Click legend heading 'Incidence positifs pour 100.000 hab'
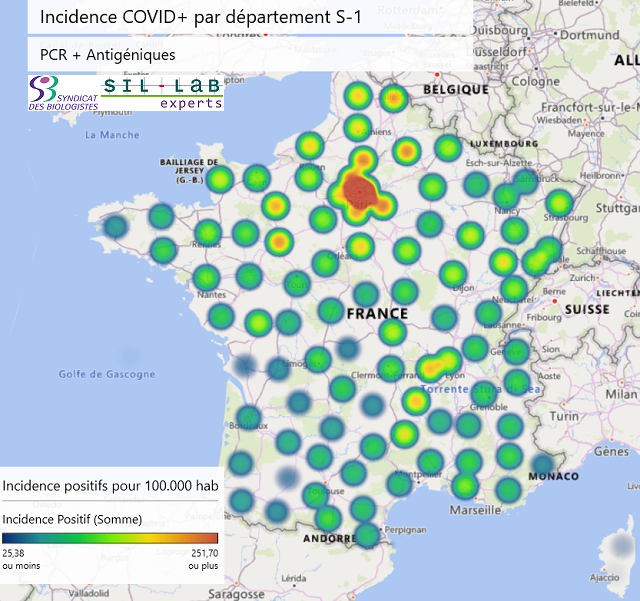The image size is (640, 601). (110, 486)
